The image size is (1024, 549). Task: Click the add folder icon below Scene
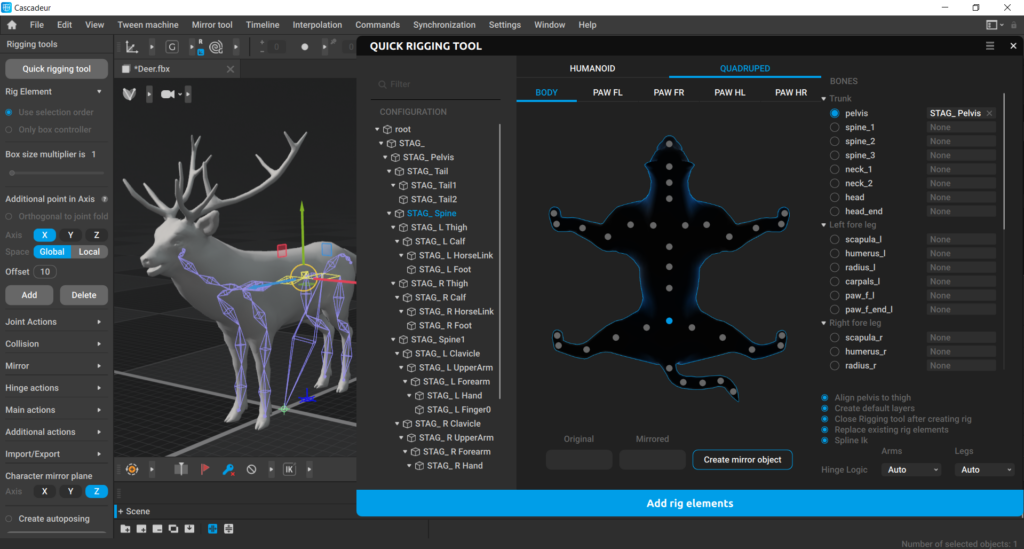point(126,528)
